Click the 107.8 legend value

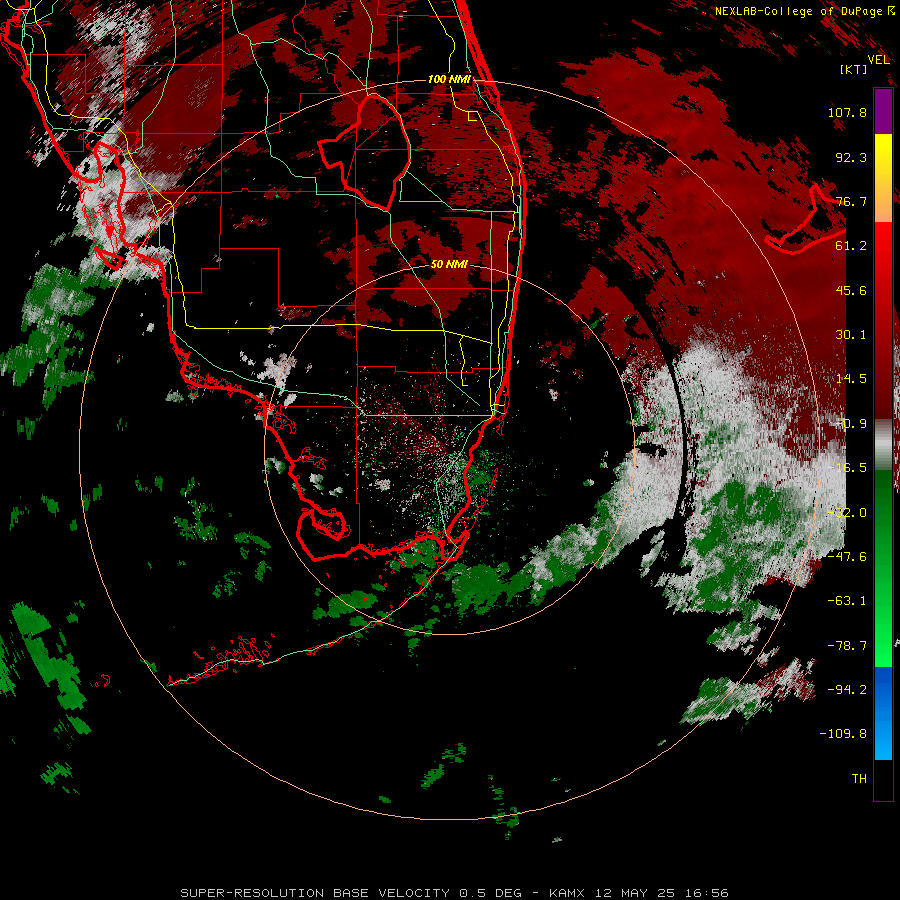pos(847,112)
